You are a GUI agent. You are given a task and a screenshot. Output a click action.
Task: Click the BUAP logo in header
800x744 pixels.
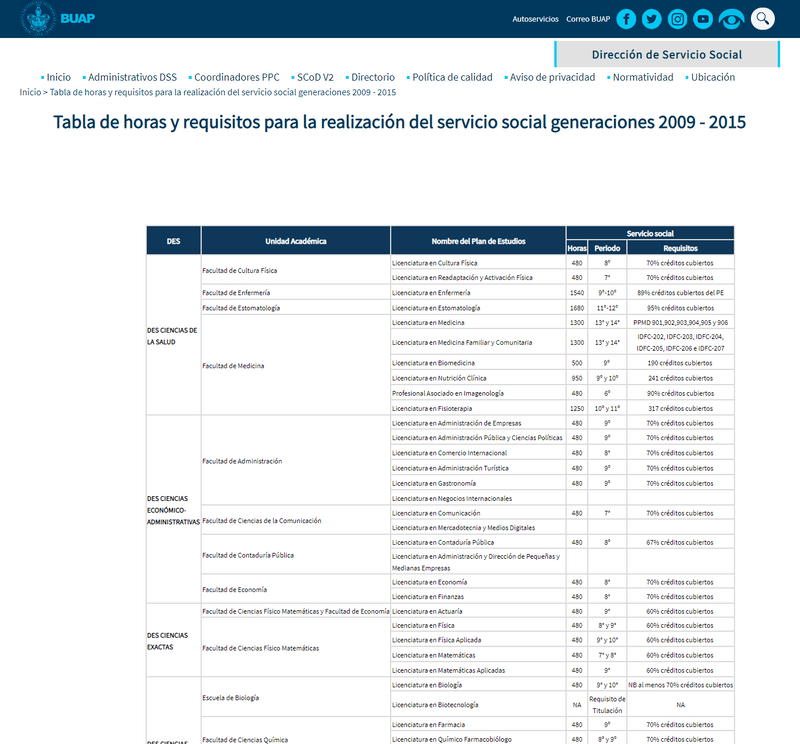click(58, 18)
